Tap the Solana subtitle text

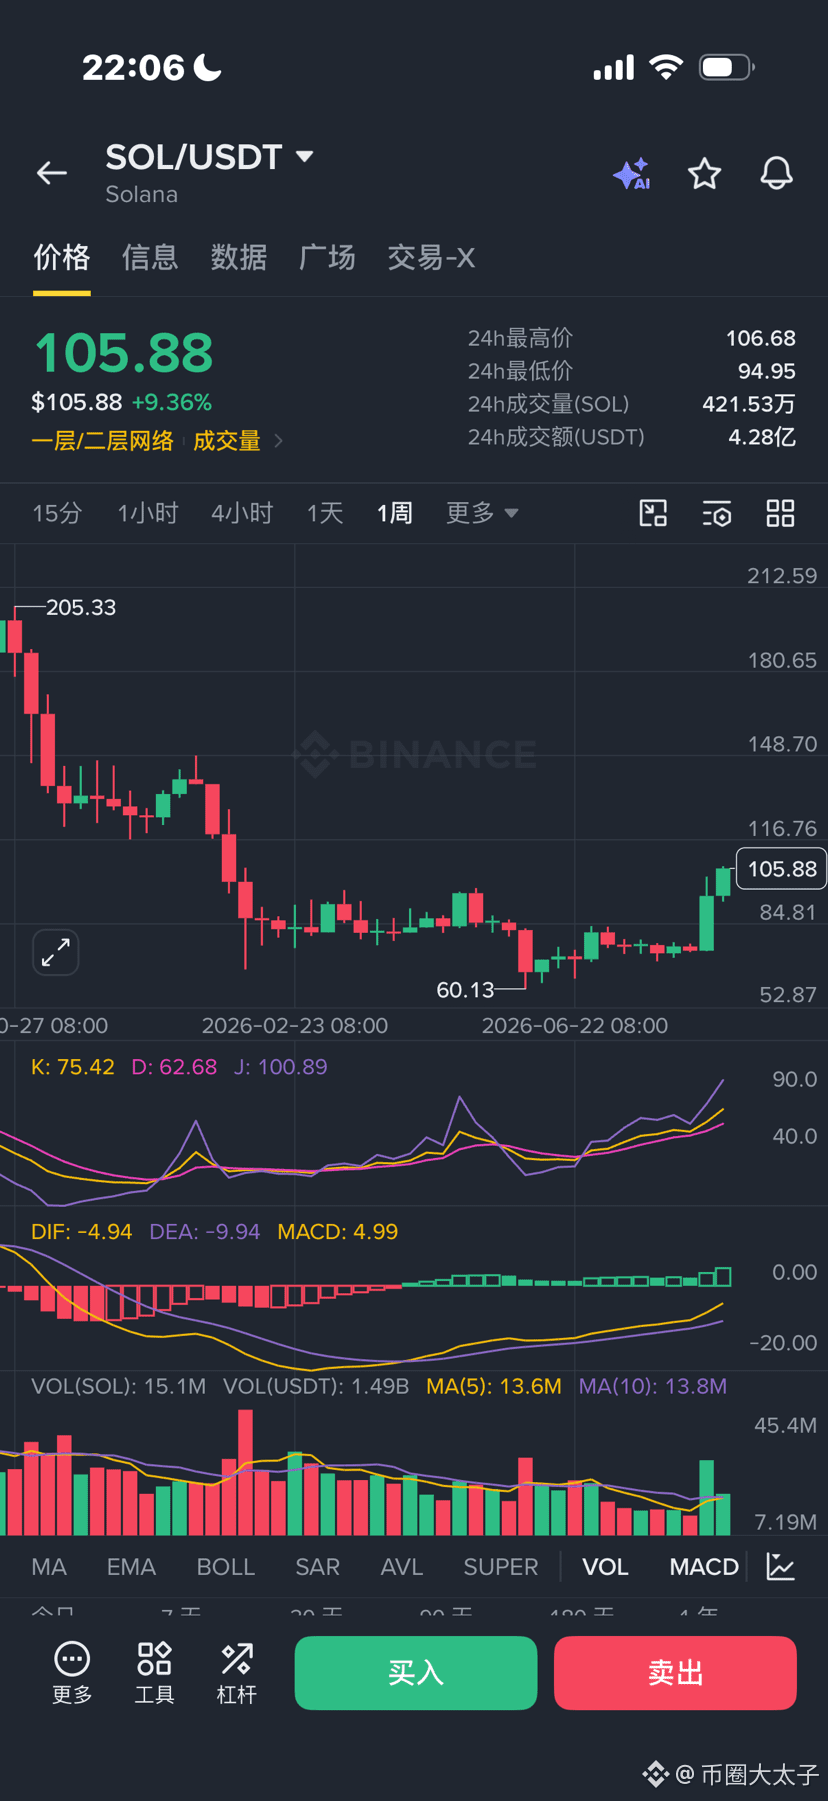(x=142, y=194)
